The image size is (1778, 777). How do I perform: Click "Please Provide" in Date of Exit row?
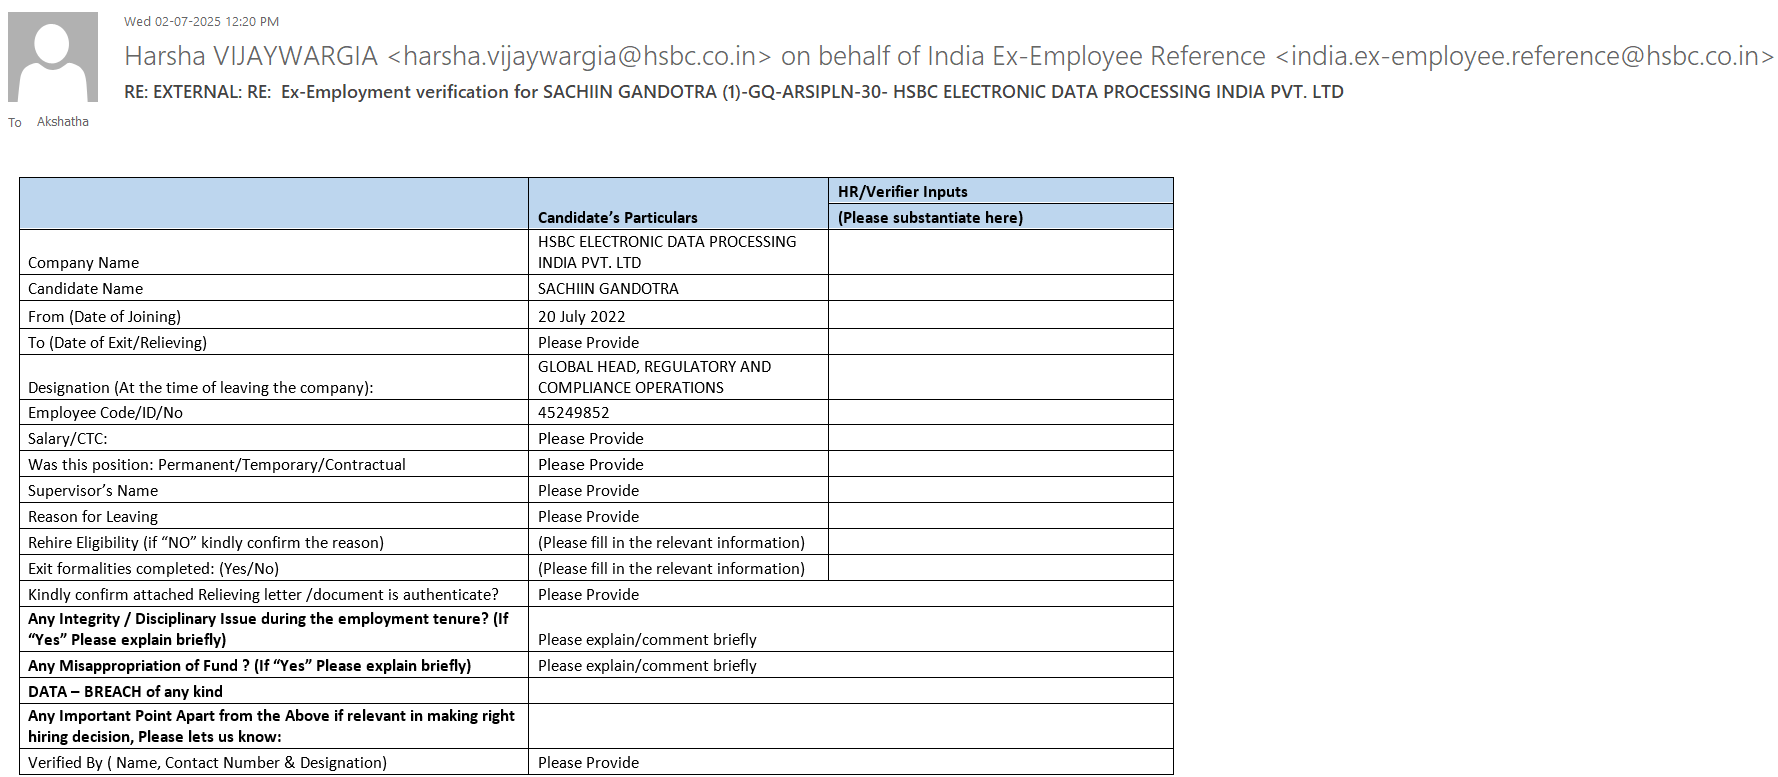tap(588, 342)
